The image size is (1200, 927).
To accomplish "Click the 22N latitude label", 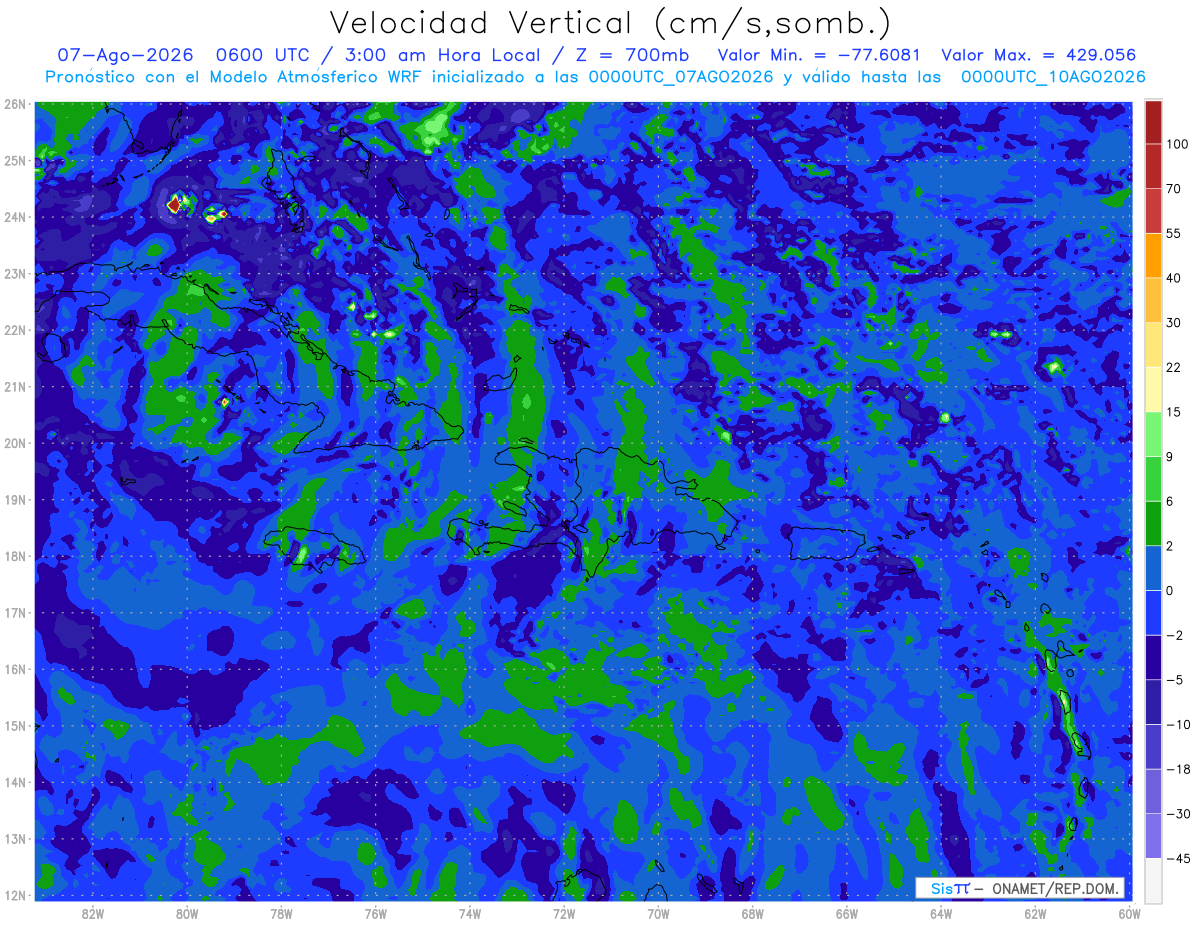I will (x=15, y=330).
